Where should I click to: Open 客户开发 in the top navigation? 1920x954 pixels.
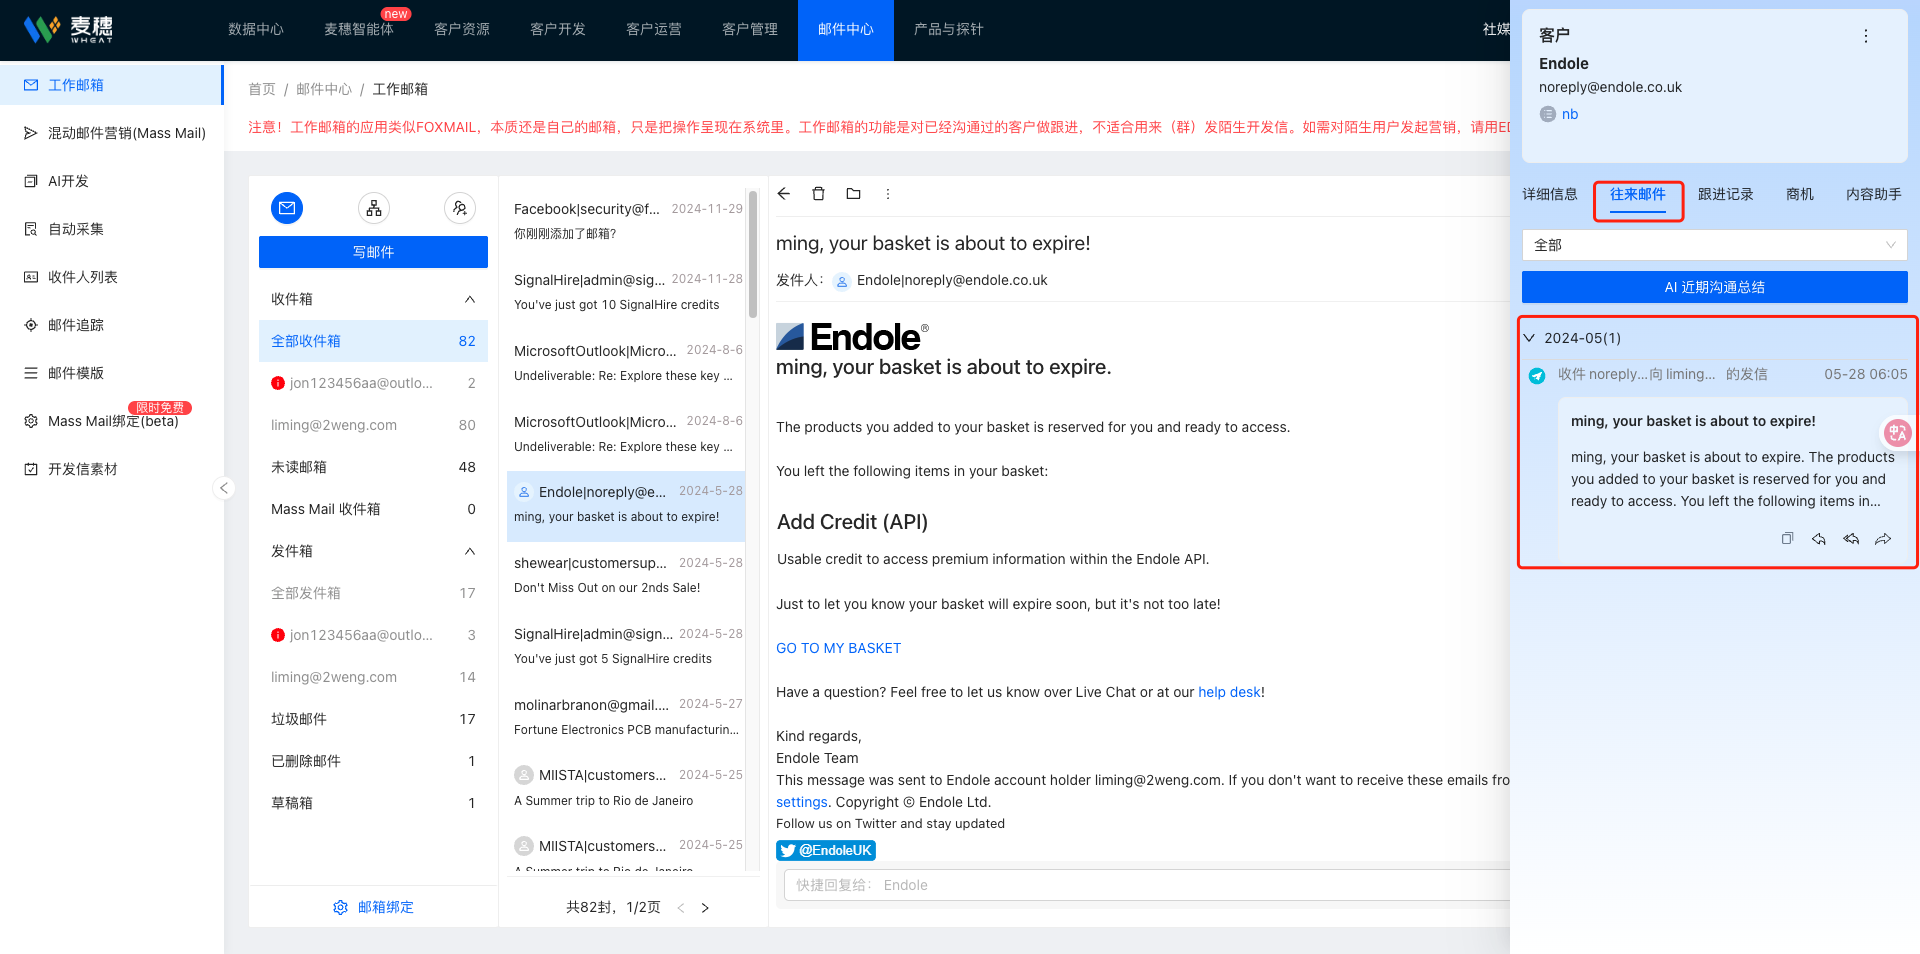tap(558, 30)
